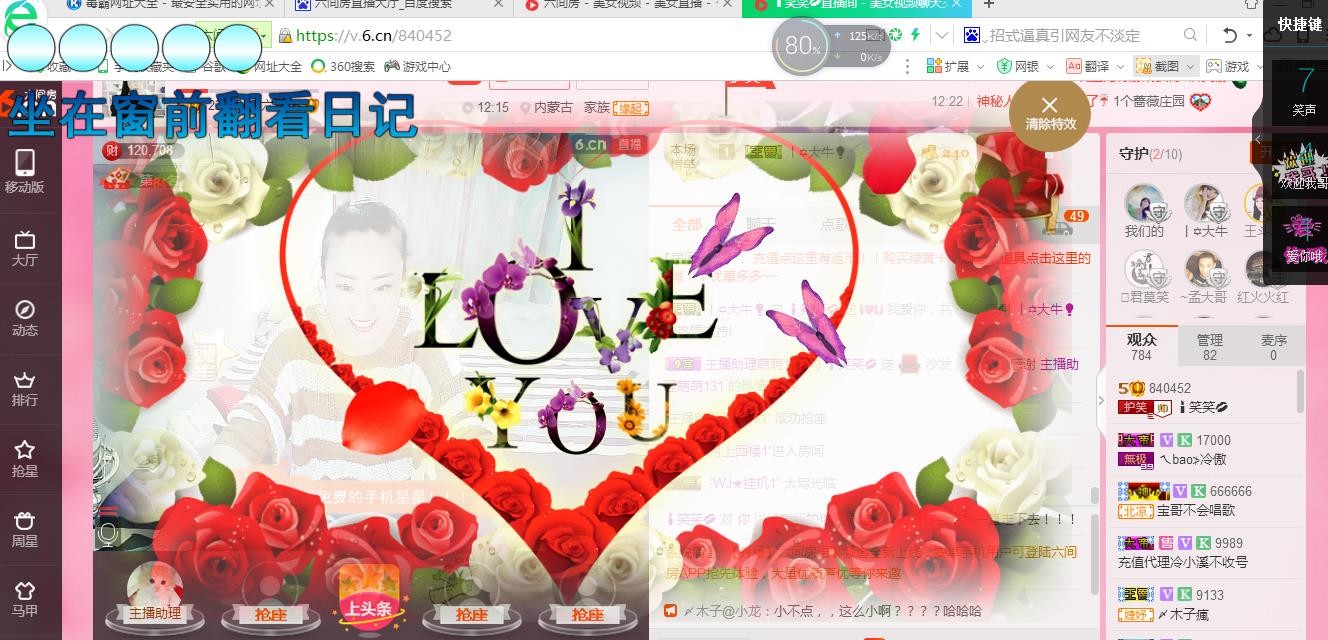The width and height of the screenshot is (1328, 640).
Task: Select audience member bao冷傲 17000
Action: (1204, 449)
